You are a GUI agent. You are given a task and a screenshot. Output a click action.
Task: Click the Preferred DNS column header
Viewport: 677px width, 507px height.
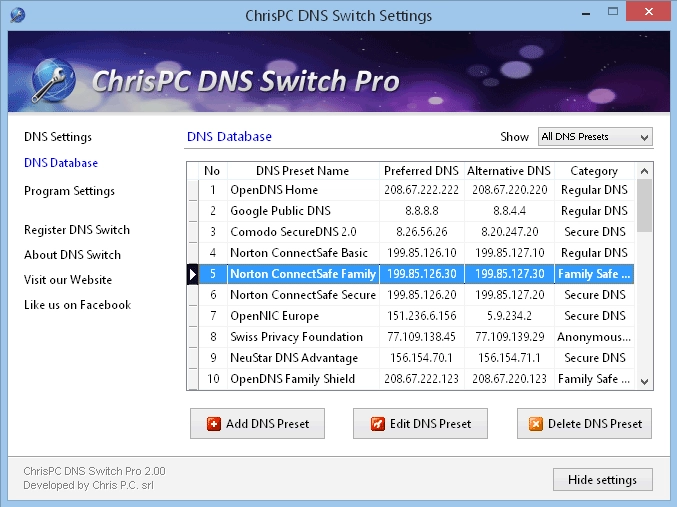[x=421, y=171]
